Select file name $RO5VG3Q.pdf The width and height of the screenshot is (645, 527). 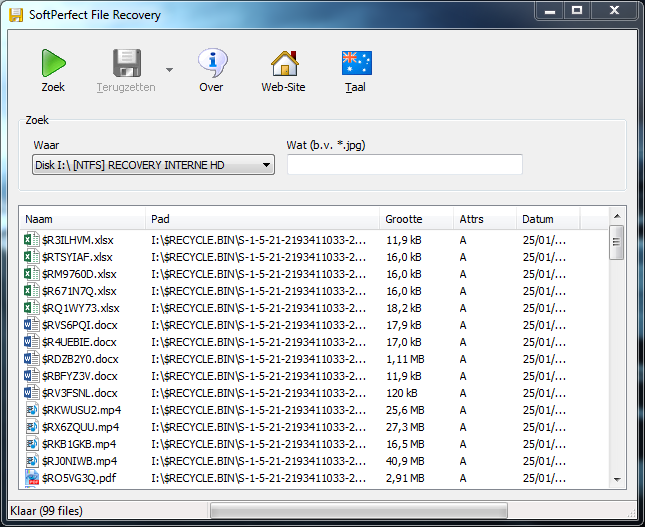click(x=79, y=478)
